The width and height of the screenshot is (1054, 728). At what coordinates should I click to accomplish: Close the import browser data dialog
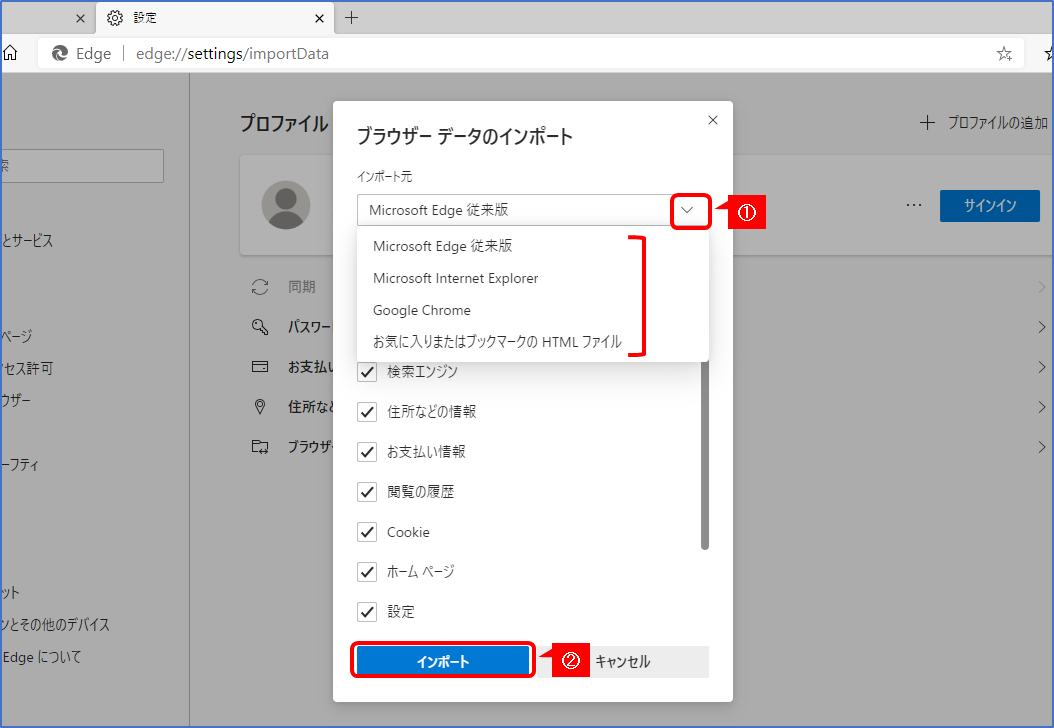coord(713,120)
